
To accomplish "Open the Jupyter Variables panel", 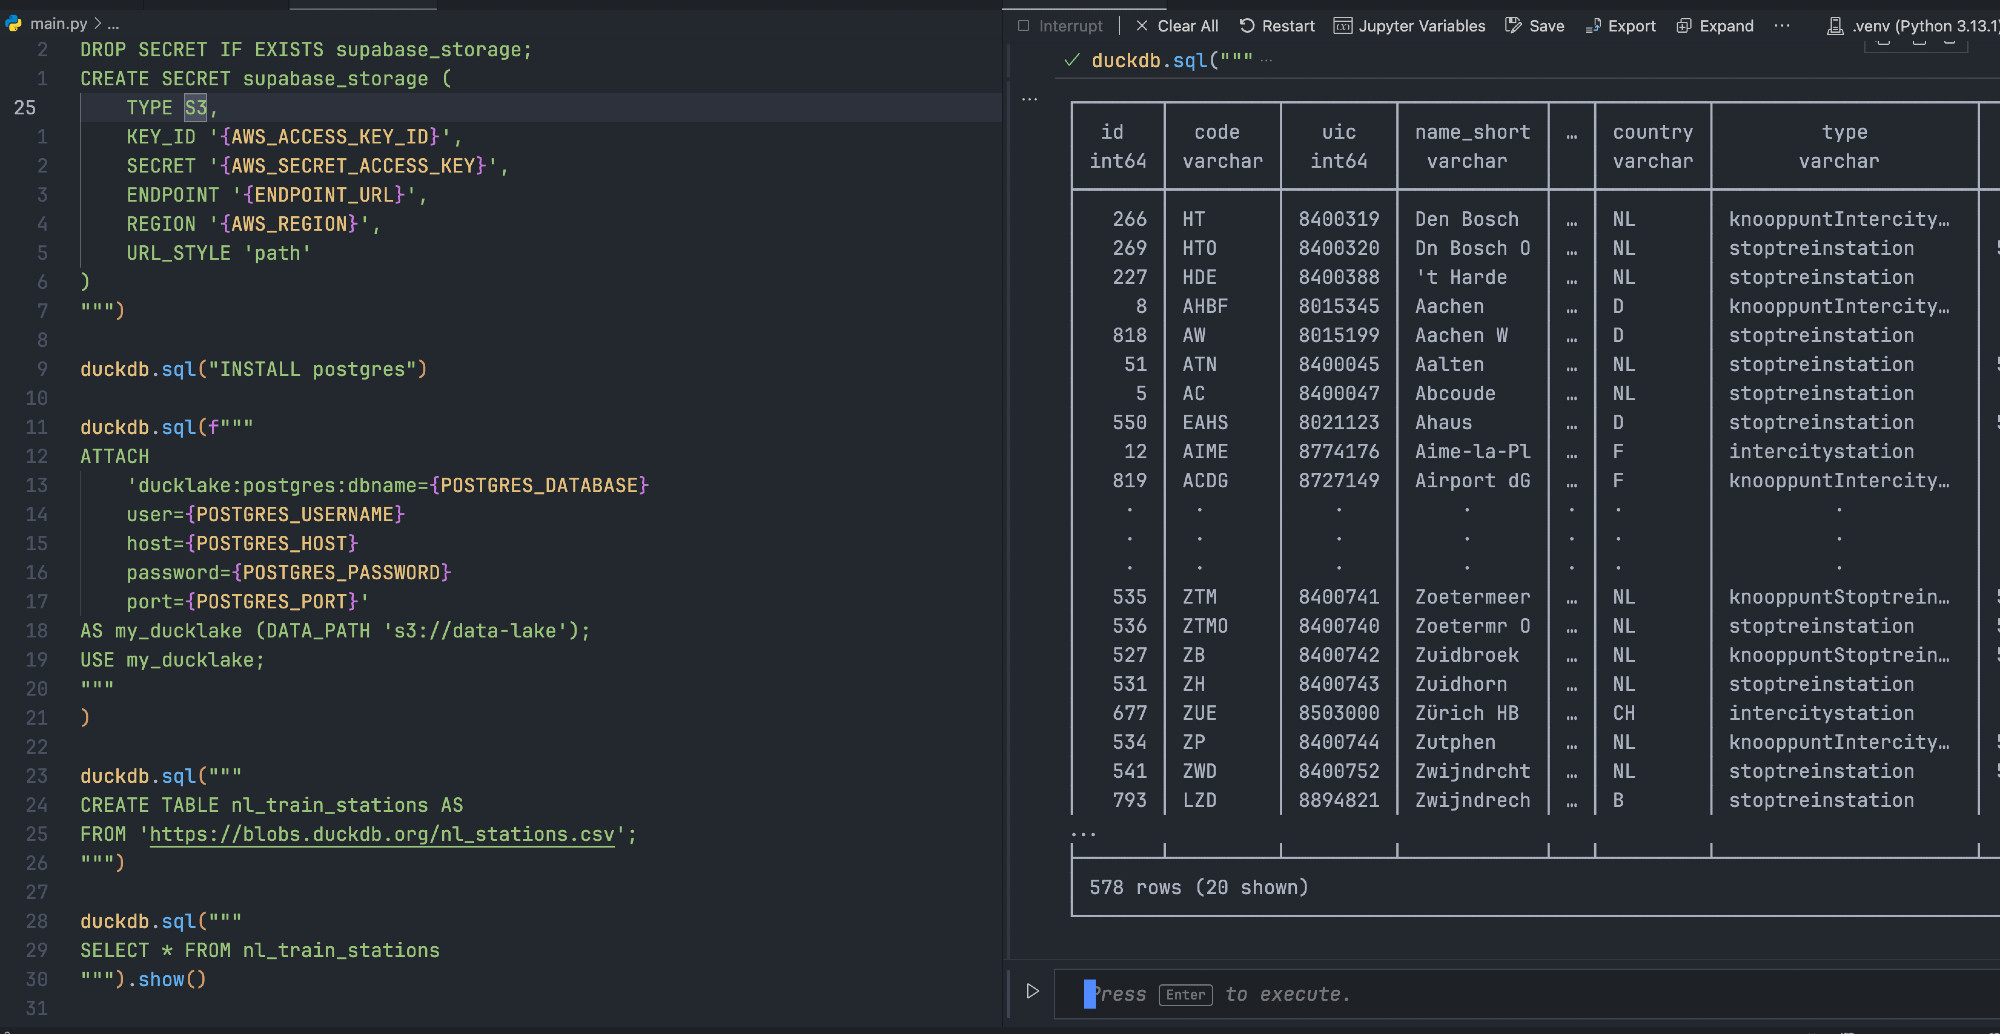I will click(1409, 26).
